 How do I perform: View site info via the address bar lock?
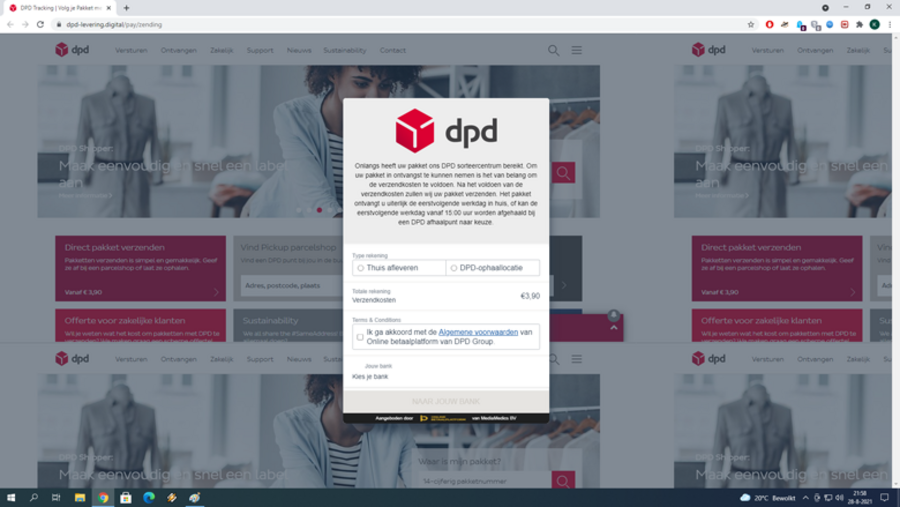click(59, 25)
